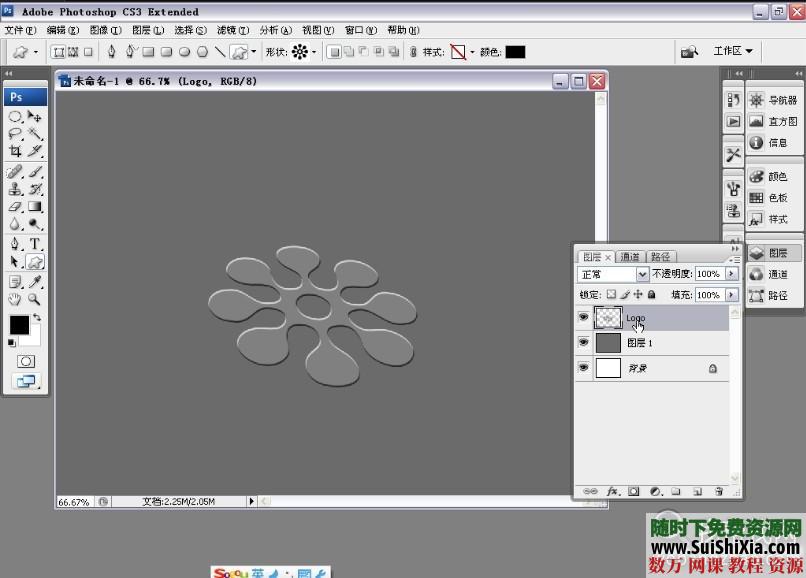This screenshot has height=578, width=806.
Task: Enable lock transparent pixels option
Action: [612, 295]
